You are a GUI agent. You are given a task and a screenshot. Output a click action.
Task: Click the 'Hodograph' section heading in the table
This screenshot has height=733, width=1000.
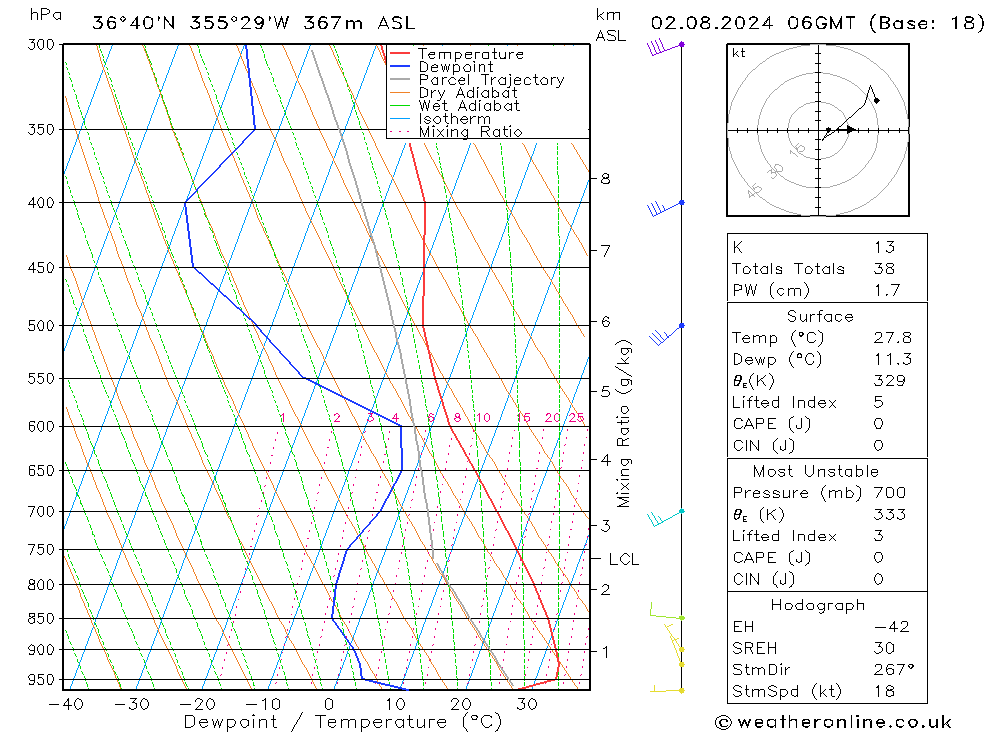[x=818, y=605]
